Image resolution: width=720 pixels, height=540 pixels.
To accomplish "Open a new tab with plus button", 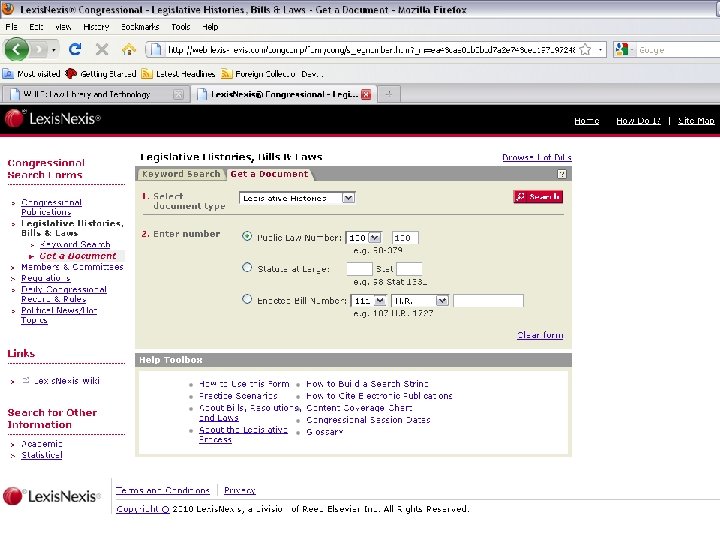I will (388, 94).
